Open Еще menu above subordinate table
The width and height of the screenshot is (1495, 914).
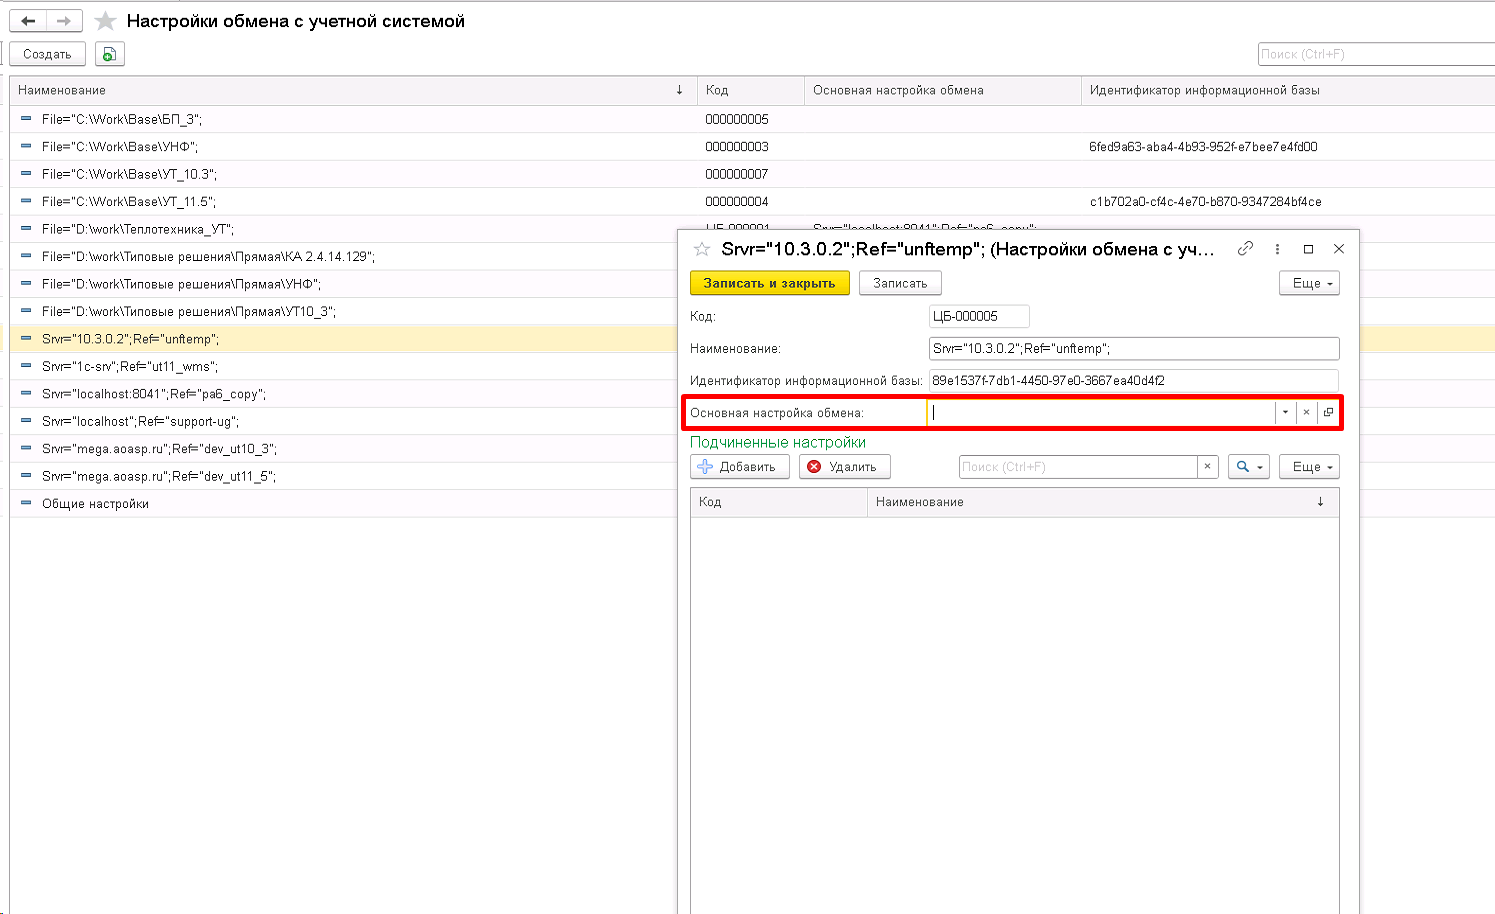click(1309, 467)
